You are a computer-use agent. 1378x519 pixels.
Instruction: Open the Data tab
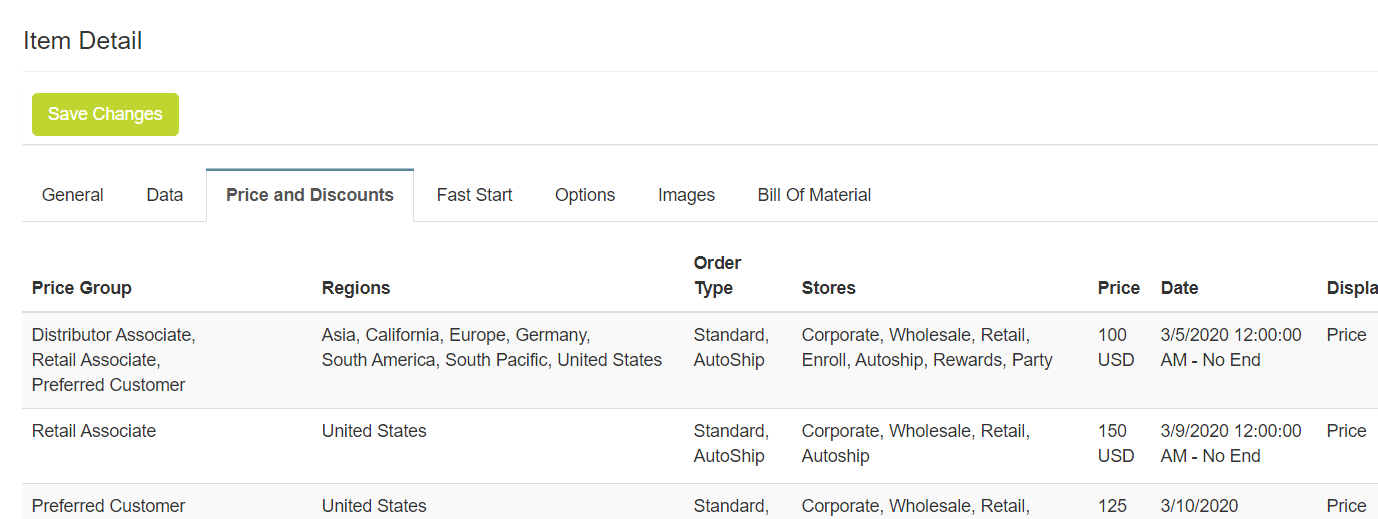(165, 195)
